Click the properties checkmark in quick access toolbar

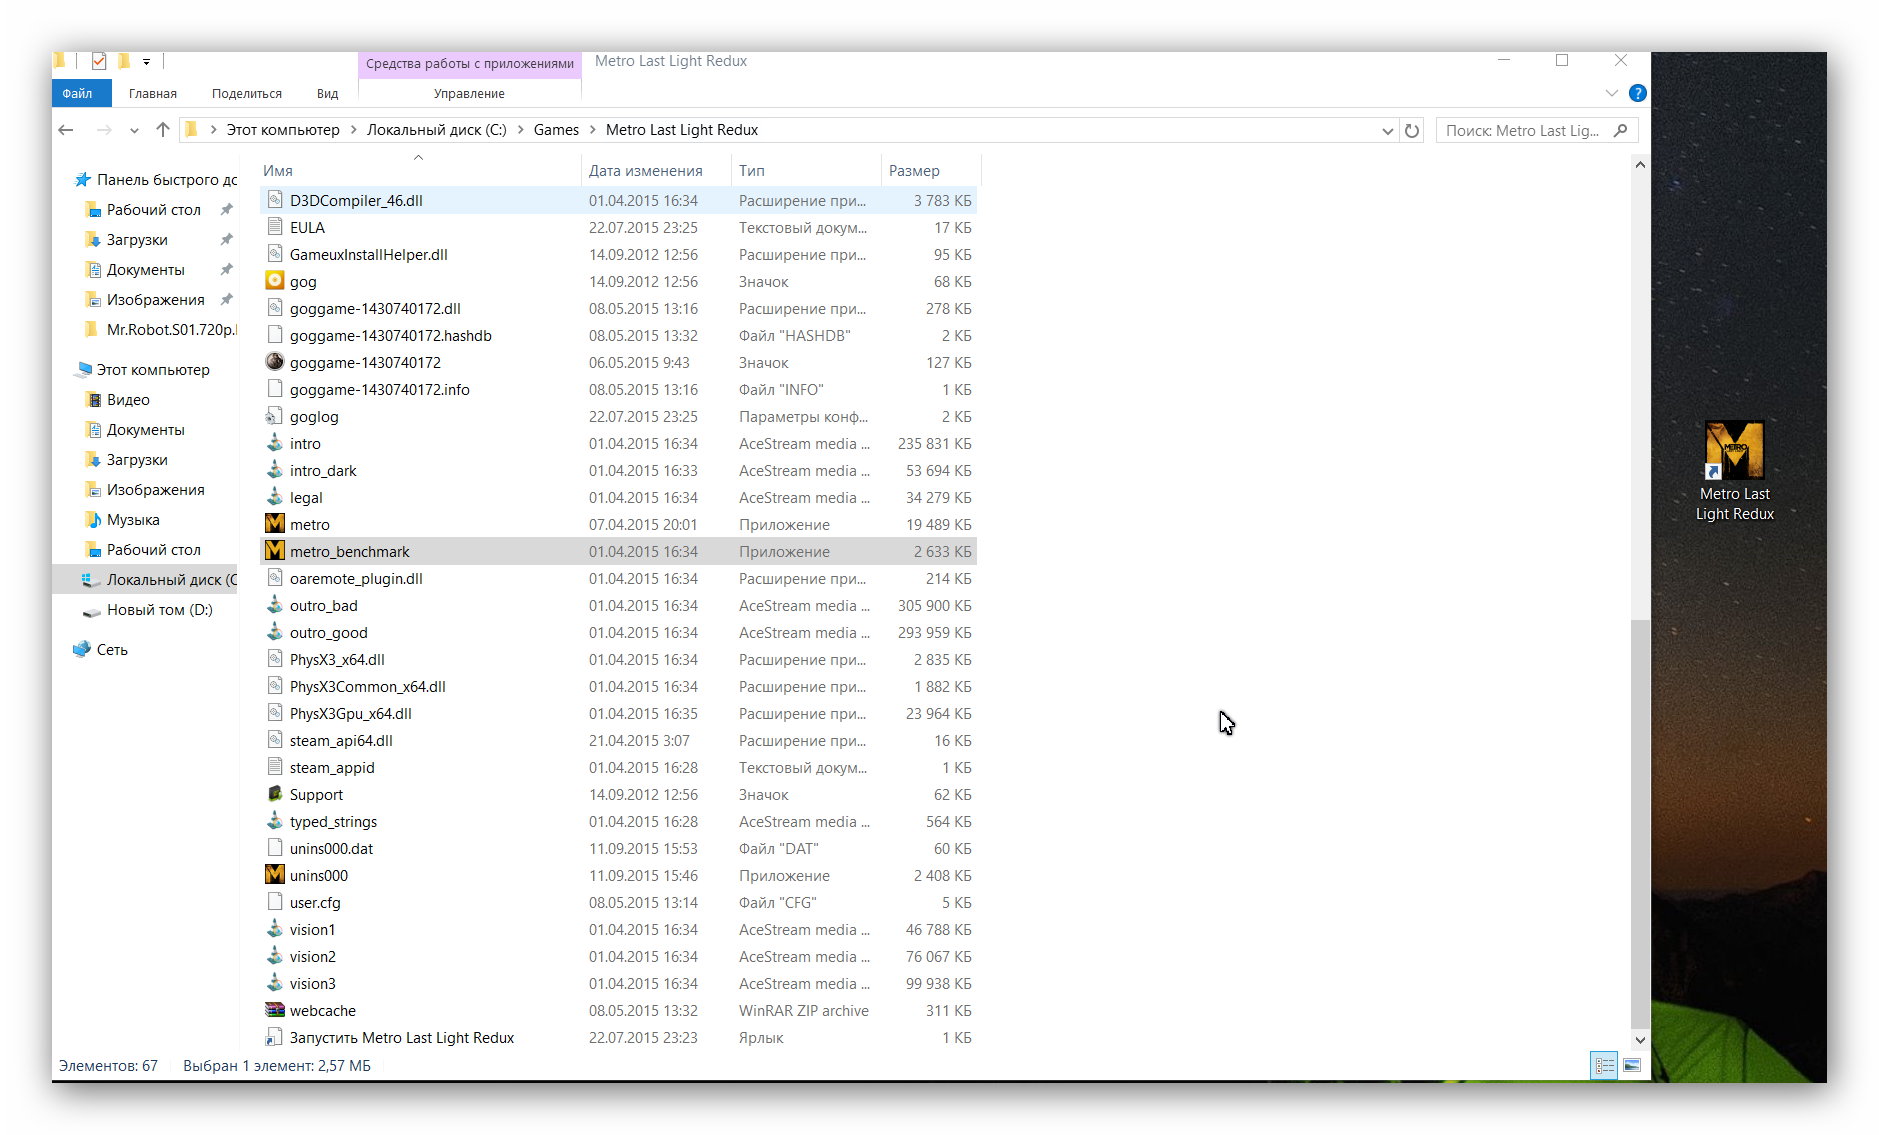[x=99, y=62]
